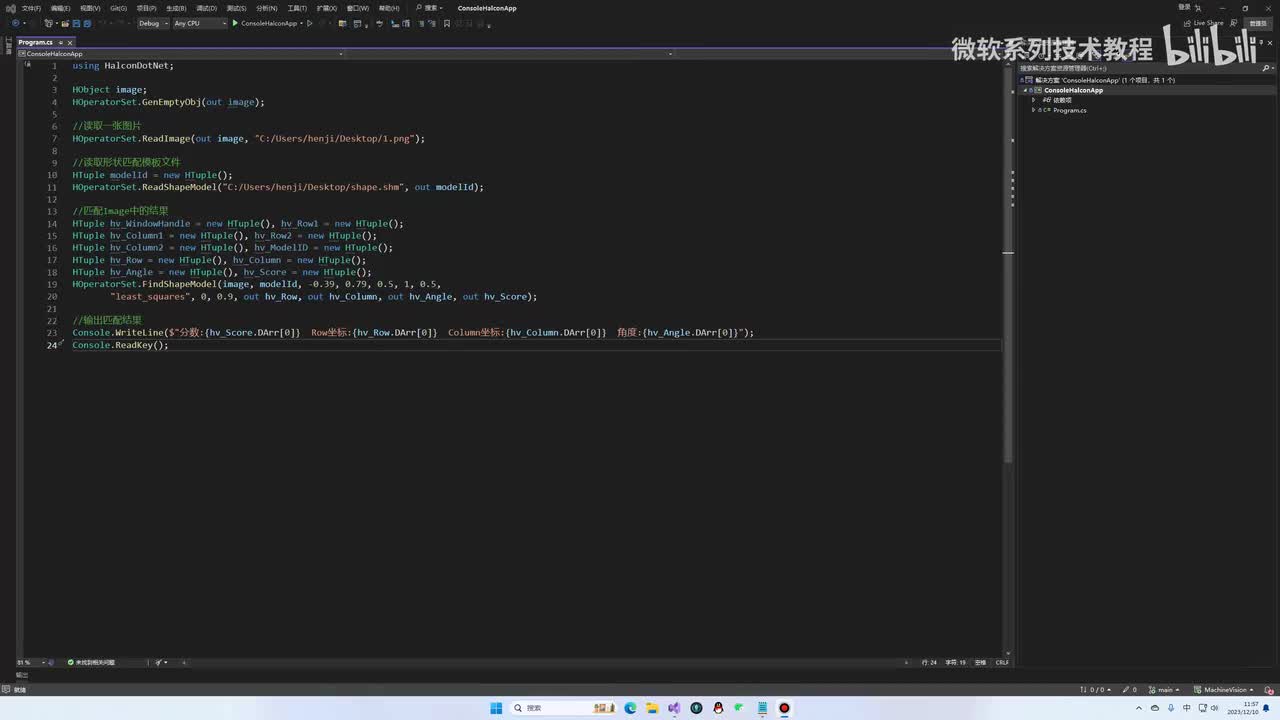Click the Windows Start button

point(496,708)
